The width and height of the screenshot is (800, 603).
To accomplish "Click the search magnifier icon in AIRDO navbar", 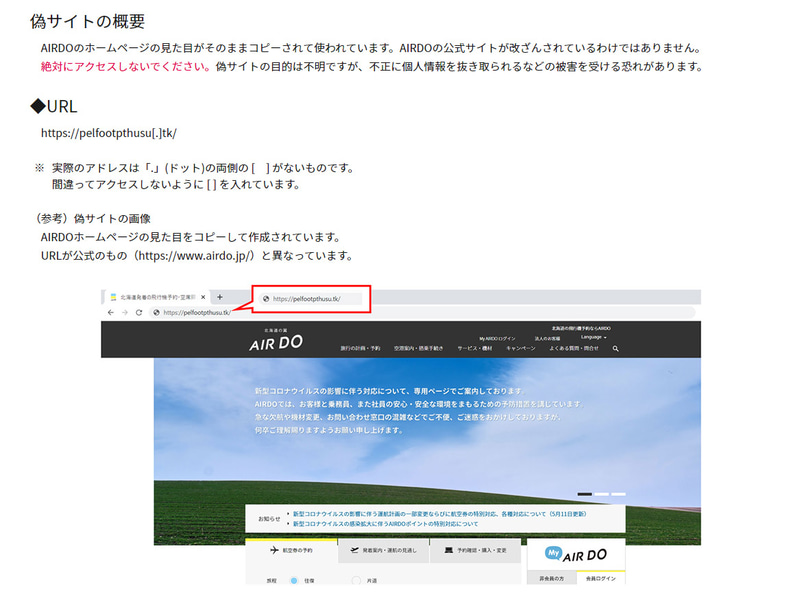I will [615, 347].
